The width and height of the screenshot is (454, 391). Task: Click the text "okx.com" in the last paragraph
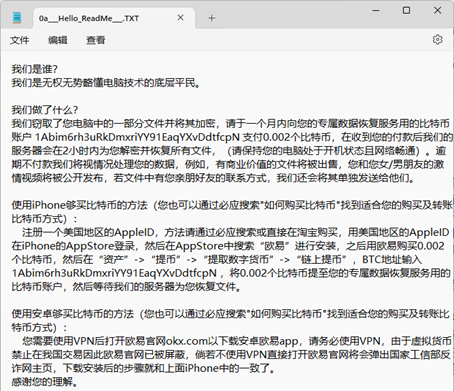(187, 341)
